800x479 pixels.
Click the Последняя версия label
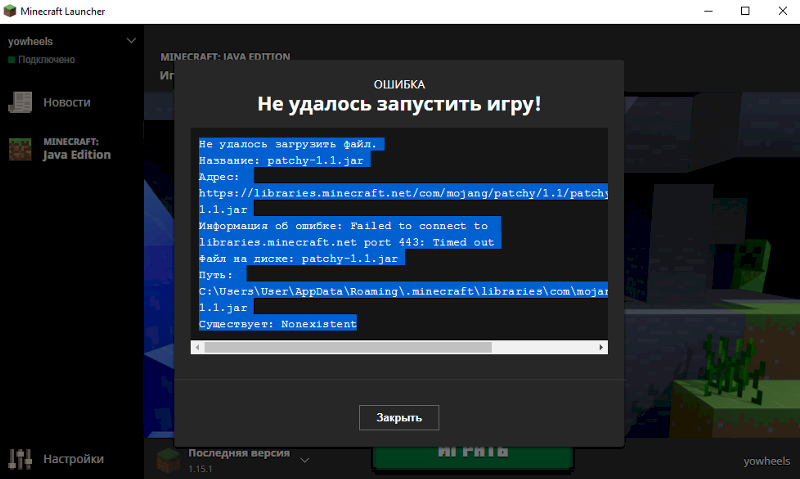tap(239, 453)
